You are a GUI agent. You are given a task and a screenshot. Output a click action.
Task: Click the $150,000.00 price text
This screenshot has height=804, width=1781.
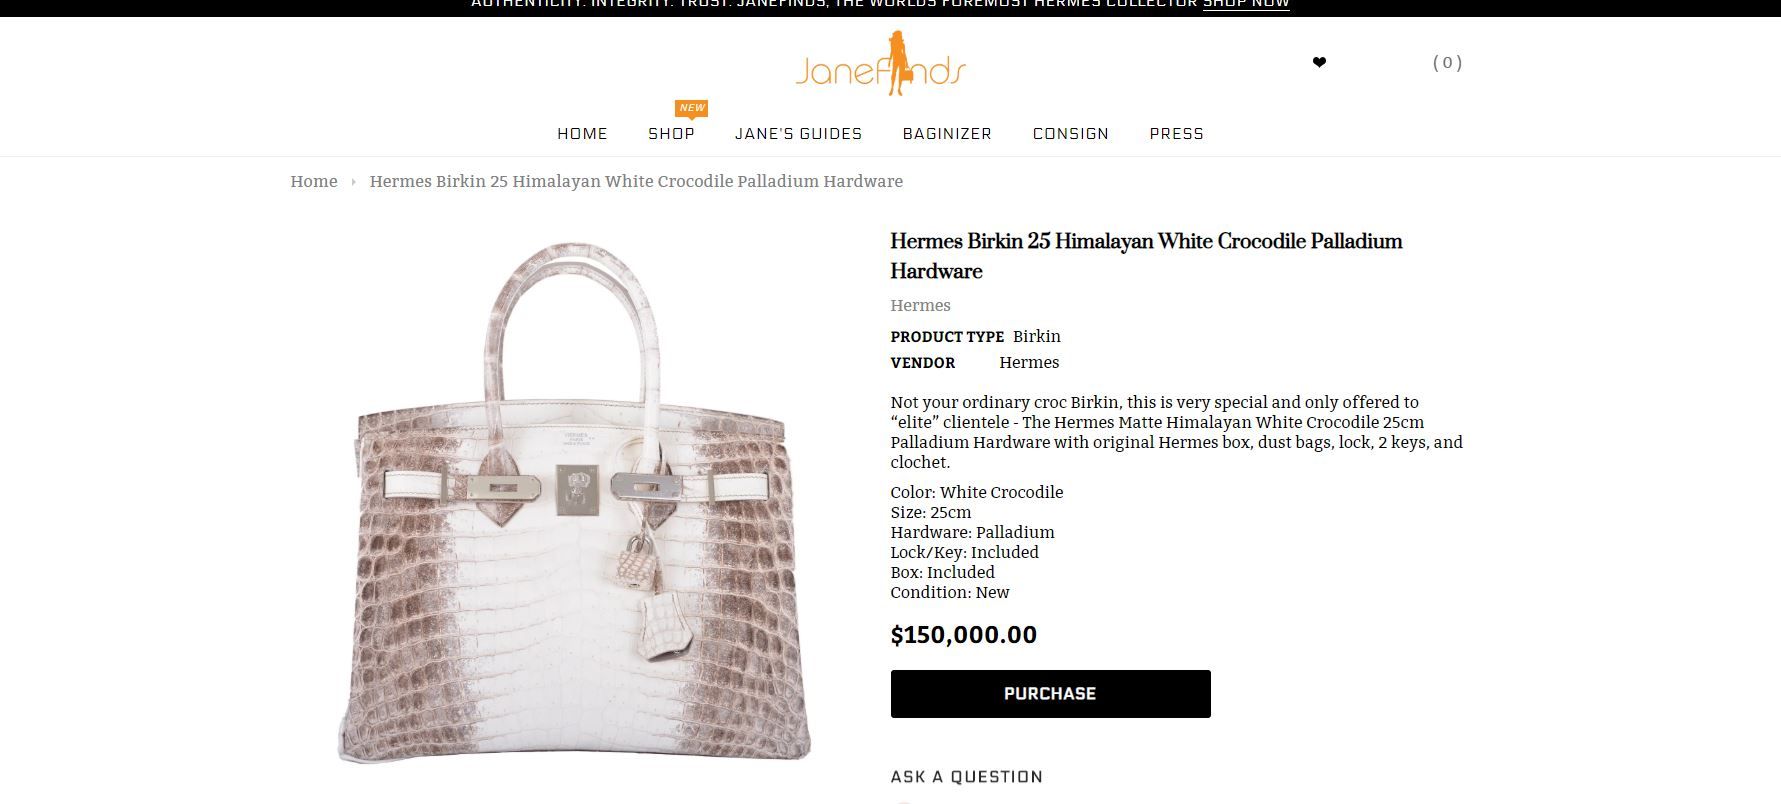click(963, 635)
